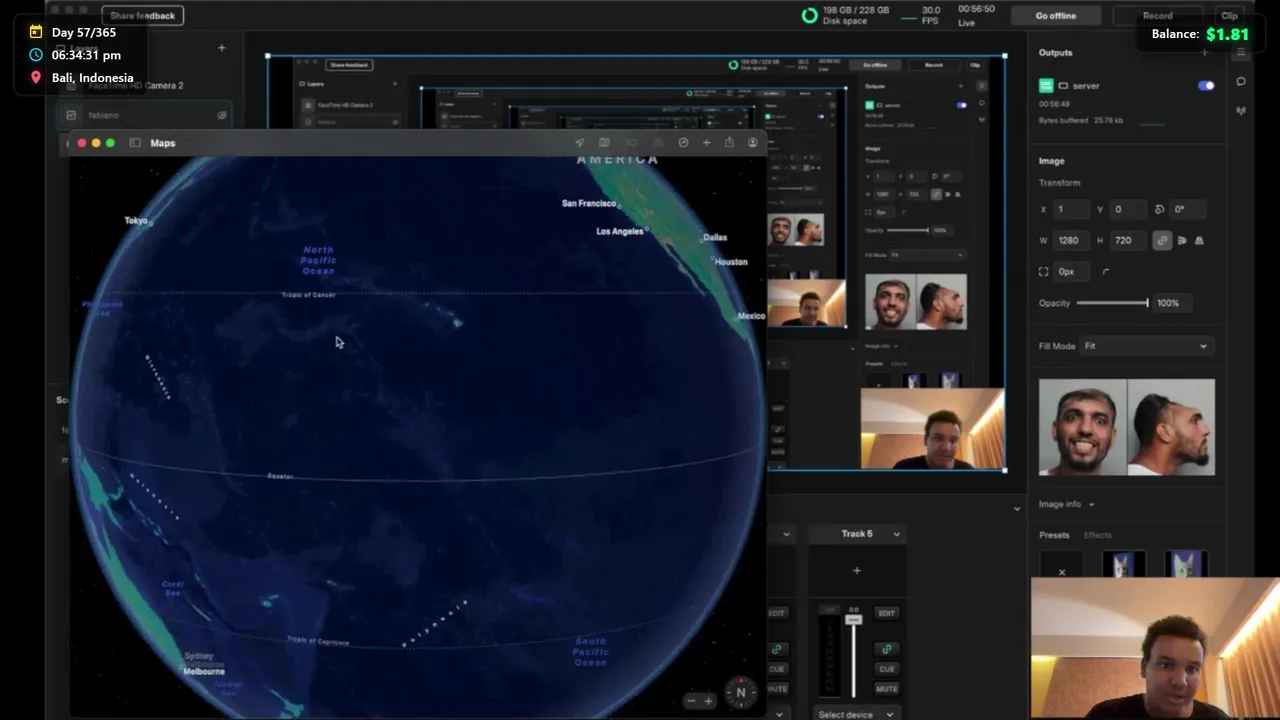Click the EDIT button on Track 5
This screenshot has height=720, width=1280.
point(886,613)
